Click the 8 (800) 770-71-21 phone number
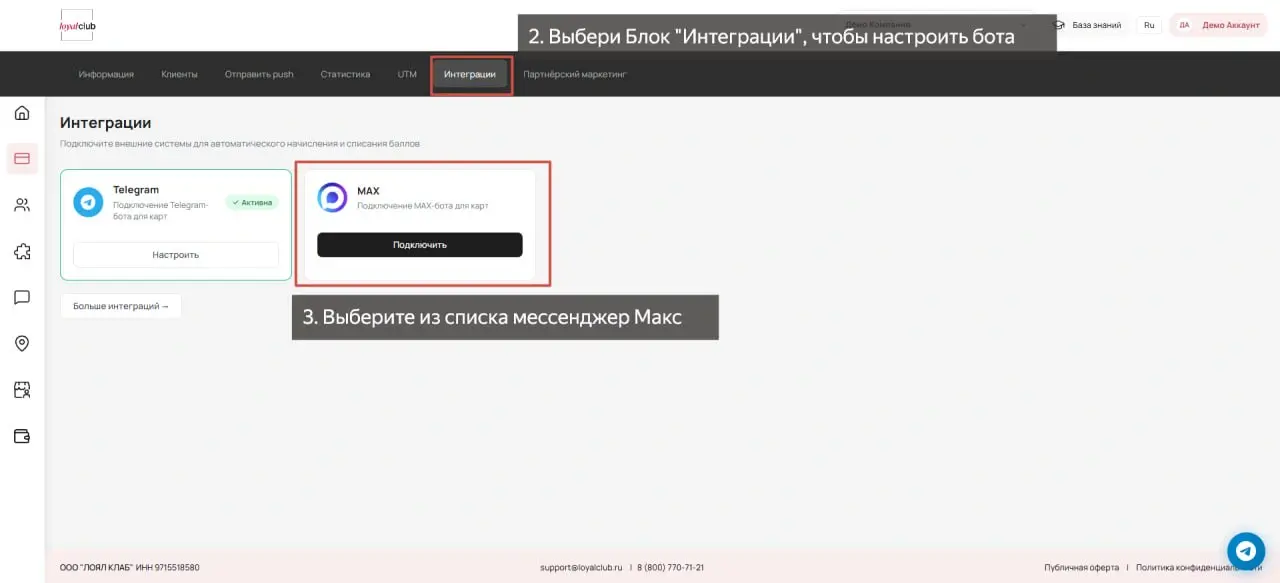1280x583 pixels. 670,567
